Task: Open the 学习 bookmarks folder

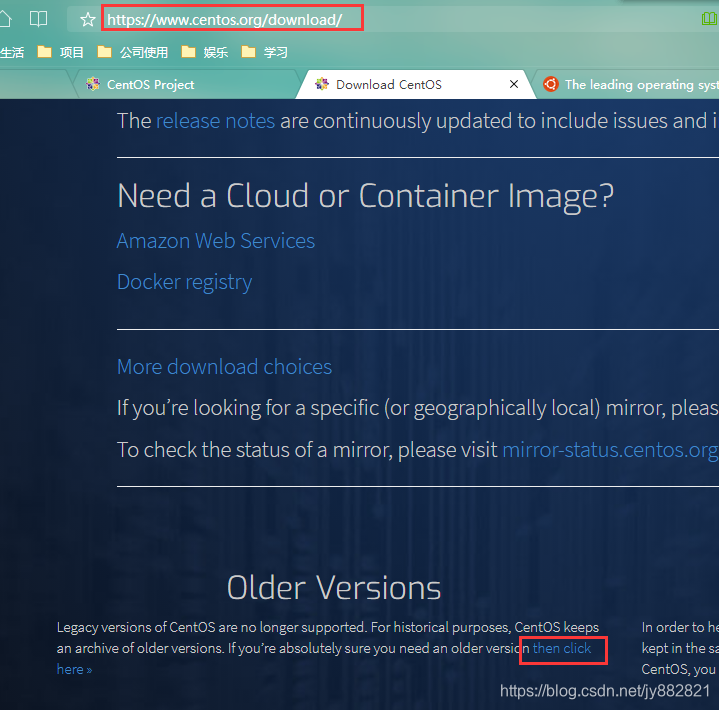Action: pyautogui.click(x=265, y=52)
